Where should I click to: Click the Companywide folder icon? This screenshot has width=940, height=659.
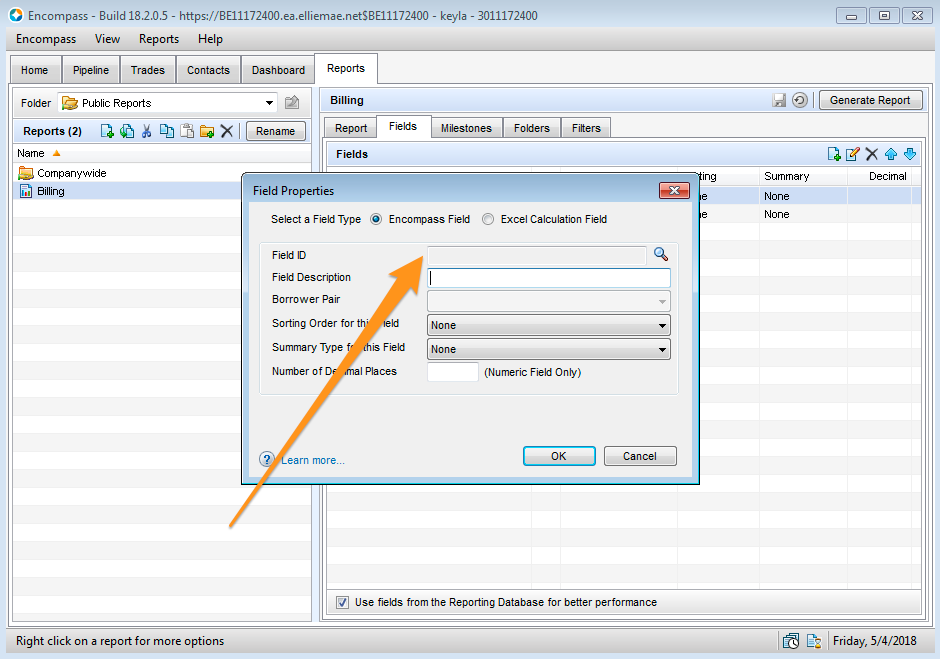click(26, 173)
